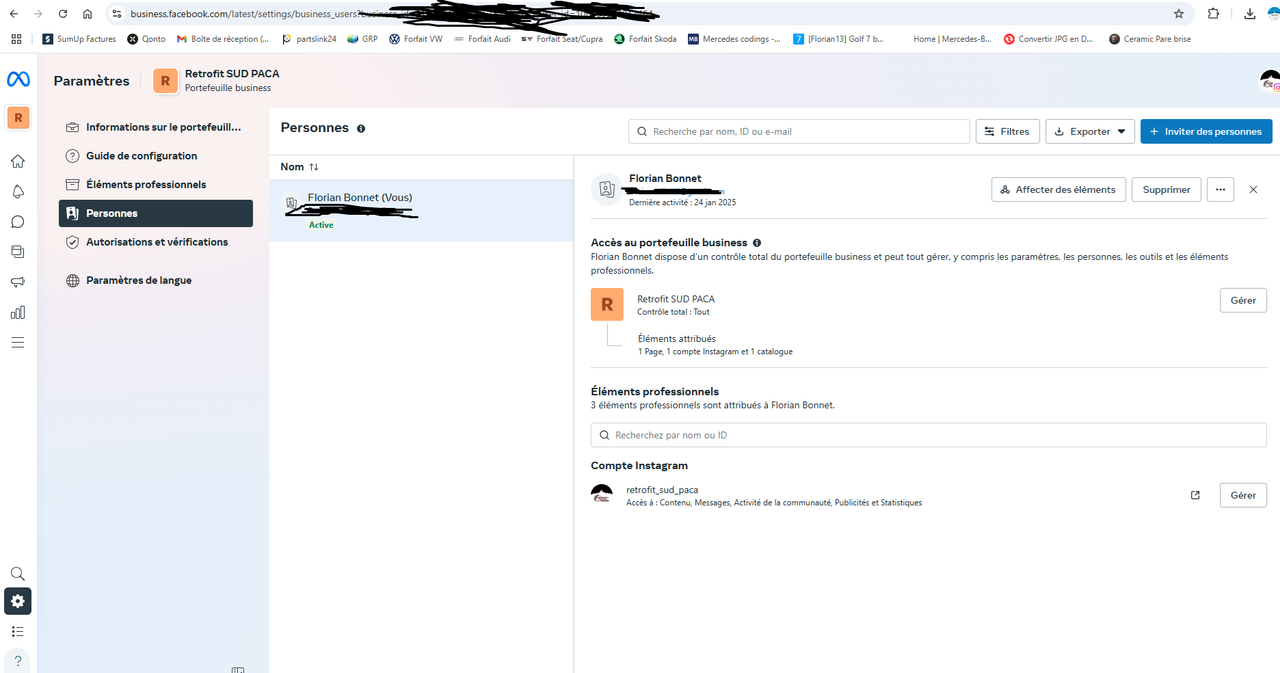Viewport: 1280px width, 673px height.
Task: Open Éléments professionnels in the sidebar
Action: pyautogui.click(x=156, y=185)
